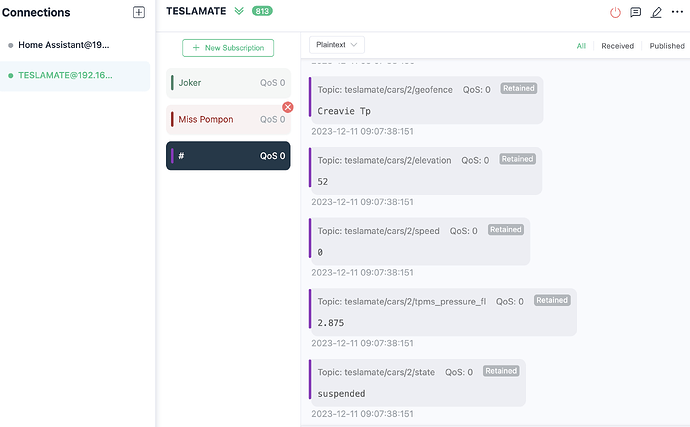Click the New Subscription button
Viewport: 690px width, 427px height.
[x=228, y=48]
